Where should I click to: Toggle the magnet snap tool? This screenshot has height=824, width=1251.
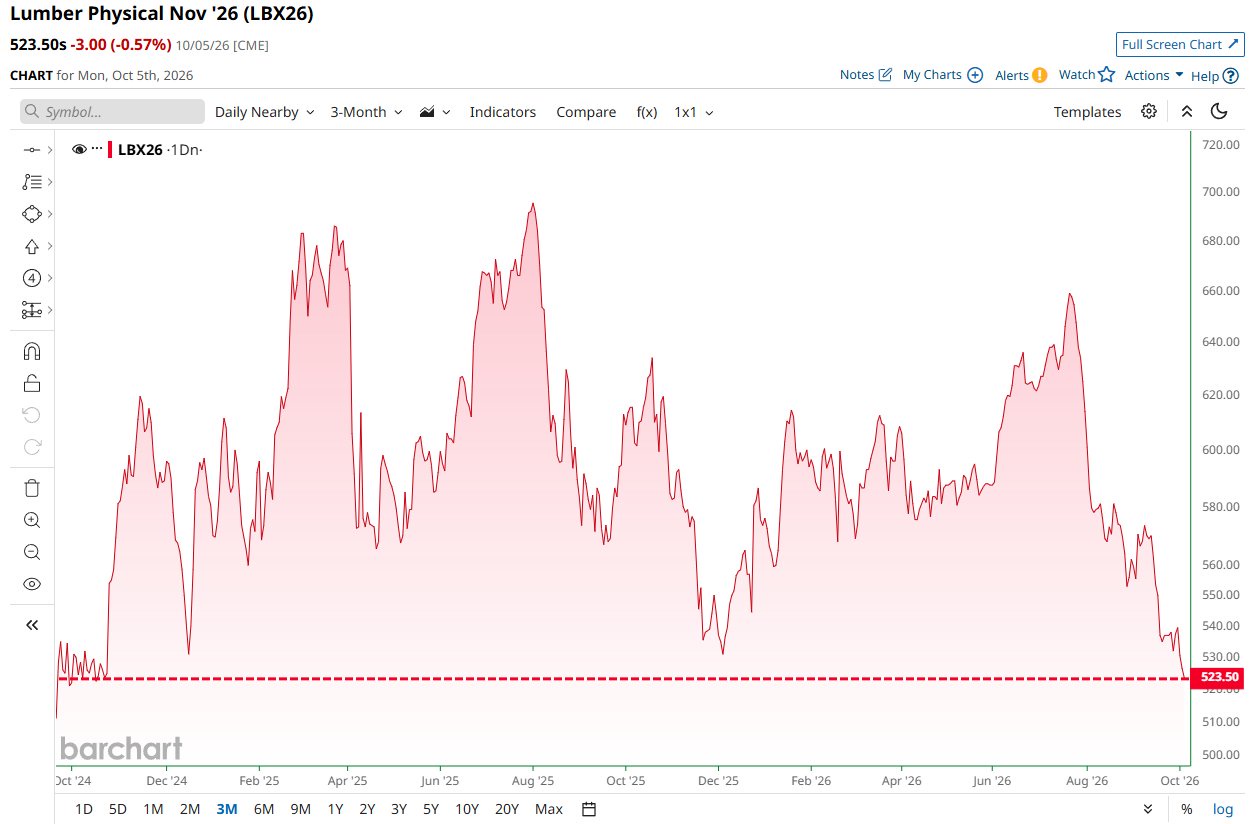pyautogui.click(x=31, y=351)
